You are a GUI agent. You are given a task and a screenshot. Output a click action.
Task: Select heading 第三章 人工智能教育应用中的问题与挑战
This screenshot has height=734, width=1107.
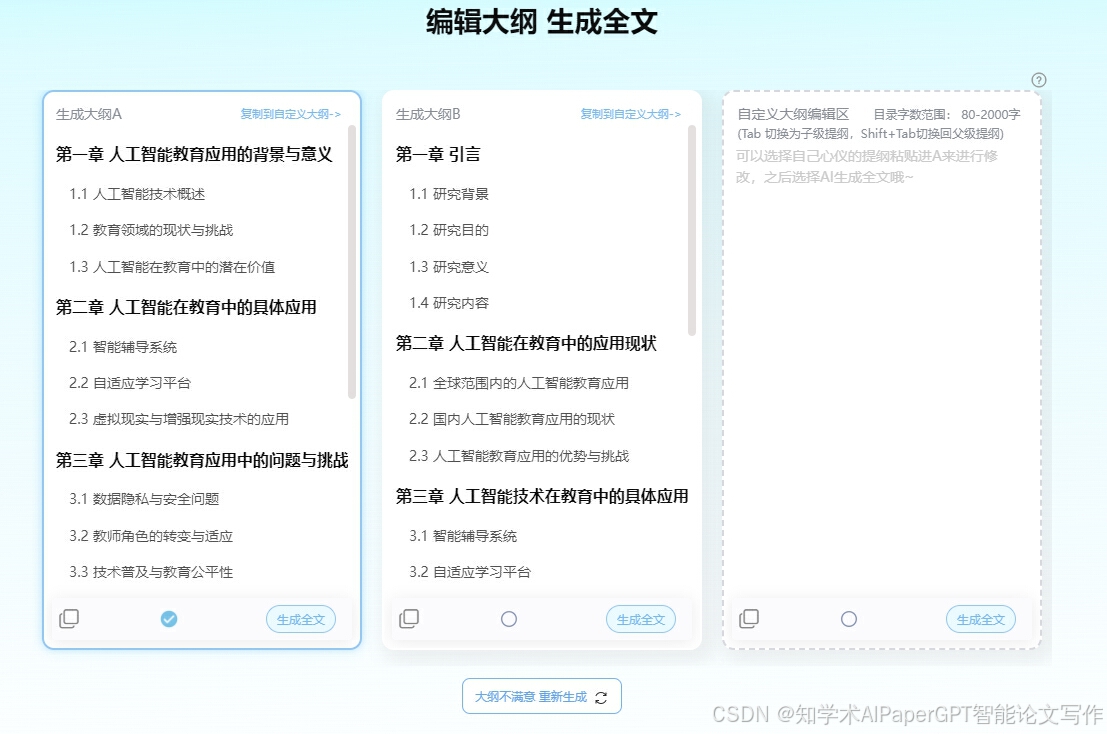click(202, 460)
